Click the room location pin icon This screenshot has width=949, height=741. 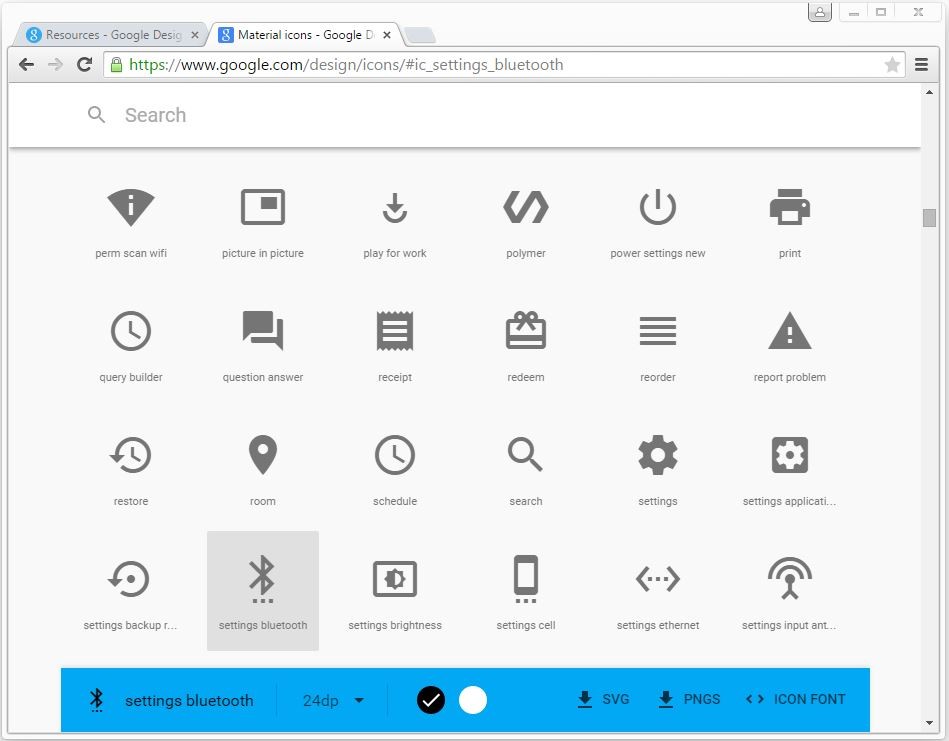click(262, 454)
